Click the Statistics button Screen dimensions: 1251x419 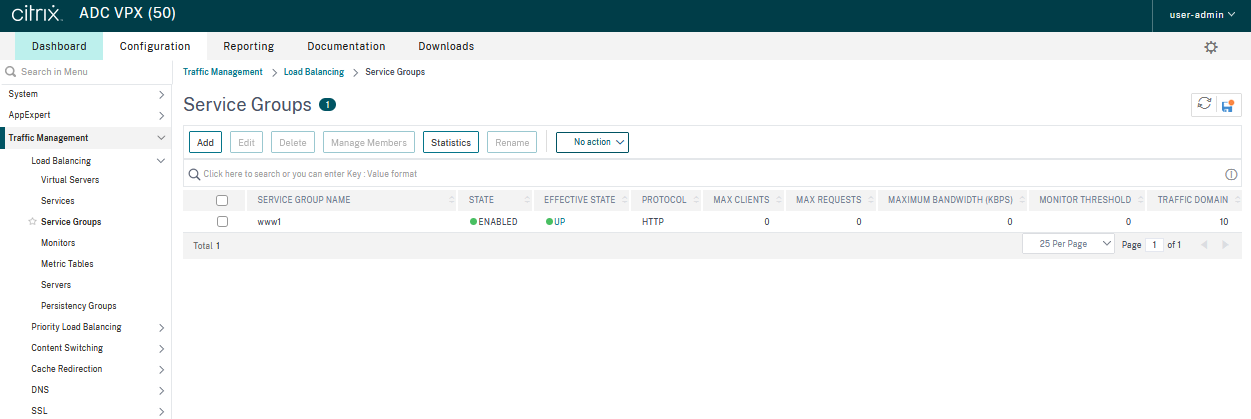[451, 142]
